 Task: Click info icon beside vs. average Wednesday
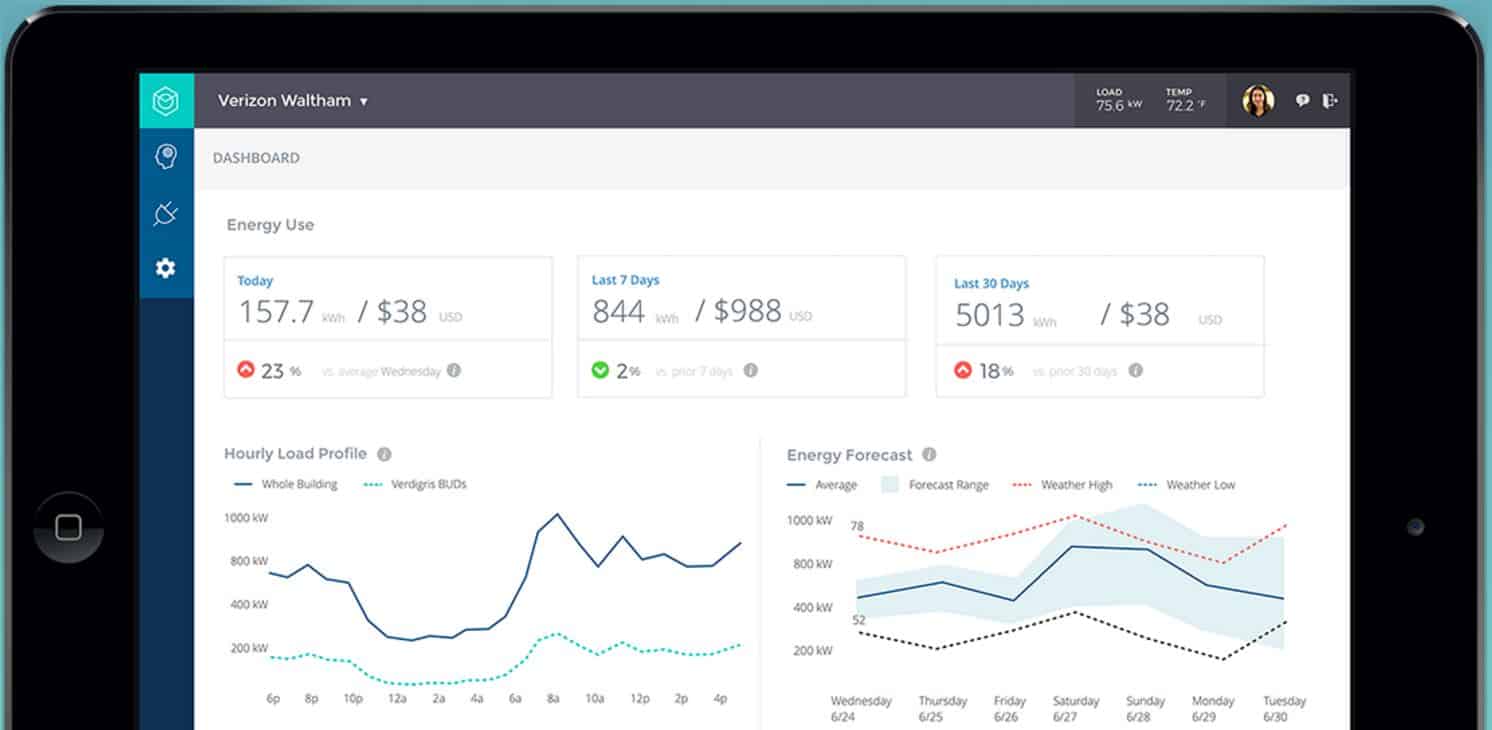(x=454, y=371)
